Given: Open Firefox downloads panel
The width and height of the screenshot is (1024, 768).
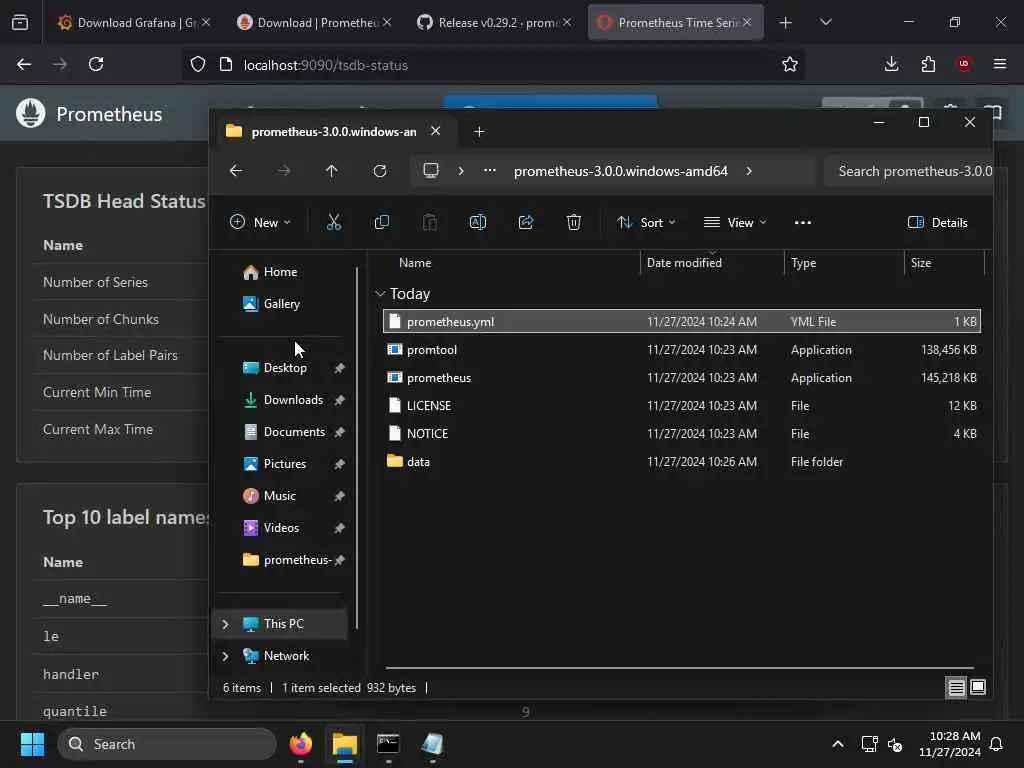Looking at the screenshot, I should (891, 64).
